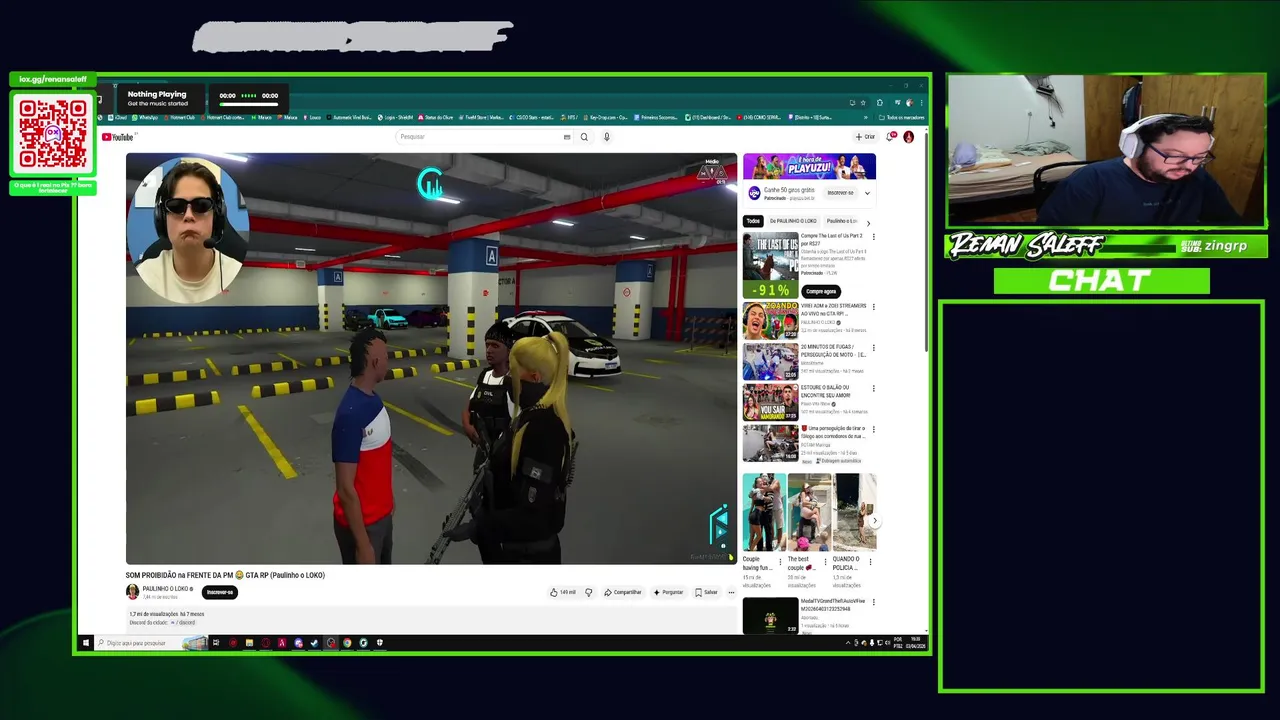Viewport: 1280px width, 720px height.
Task: Expand the Playuzu ad dropdown chevron
Action: [x=867, y=193]
